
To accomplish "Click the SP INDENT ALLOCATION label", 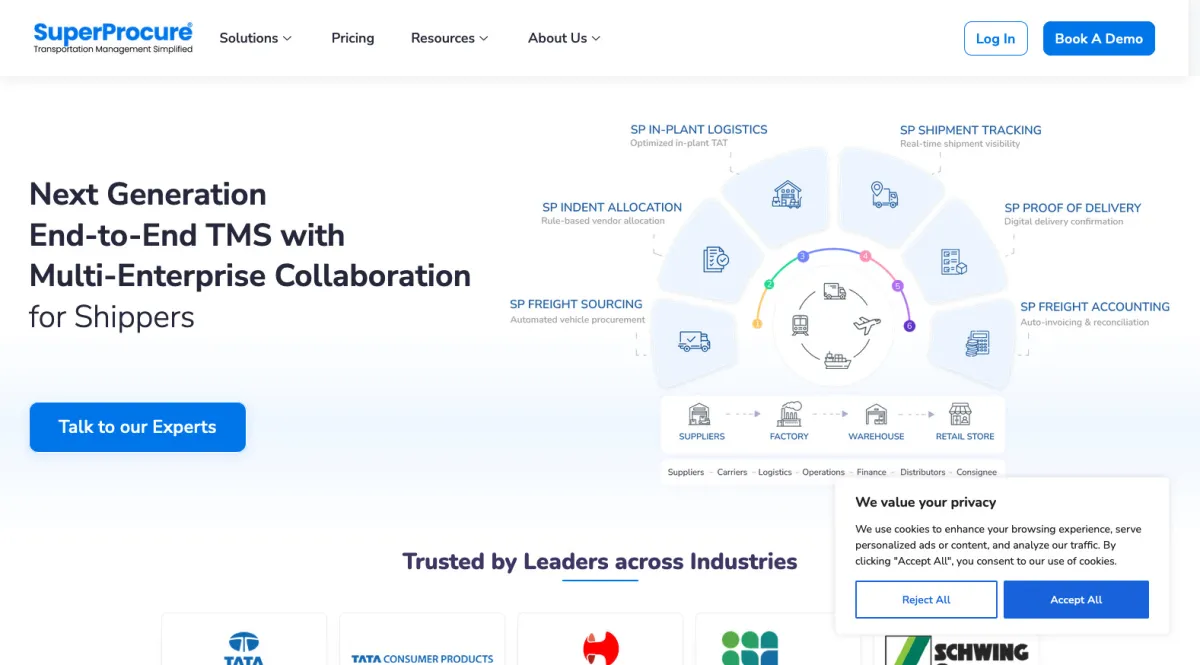I will pos(612,207).
